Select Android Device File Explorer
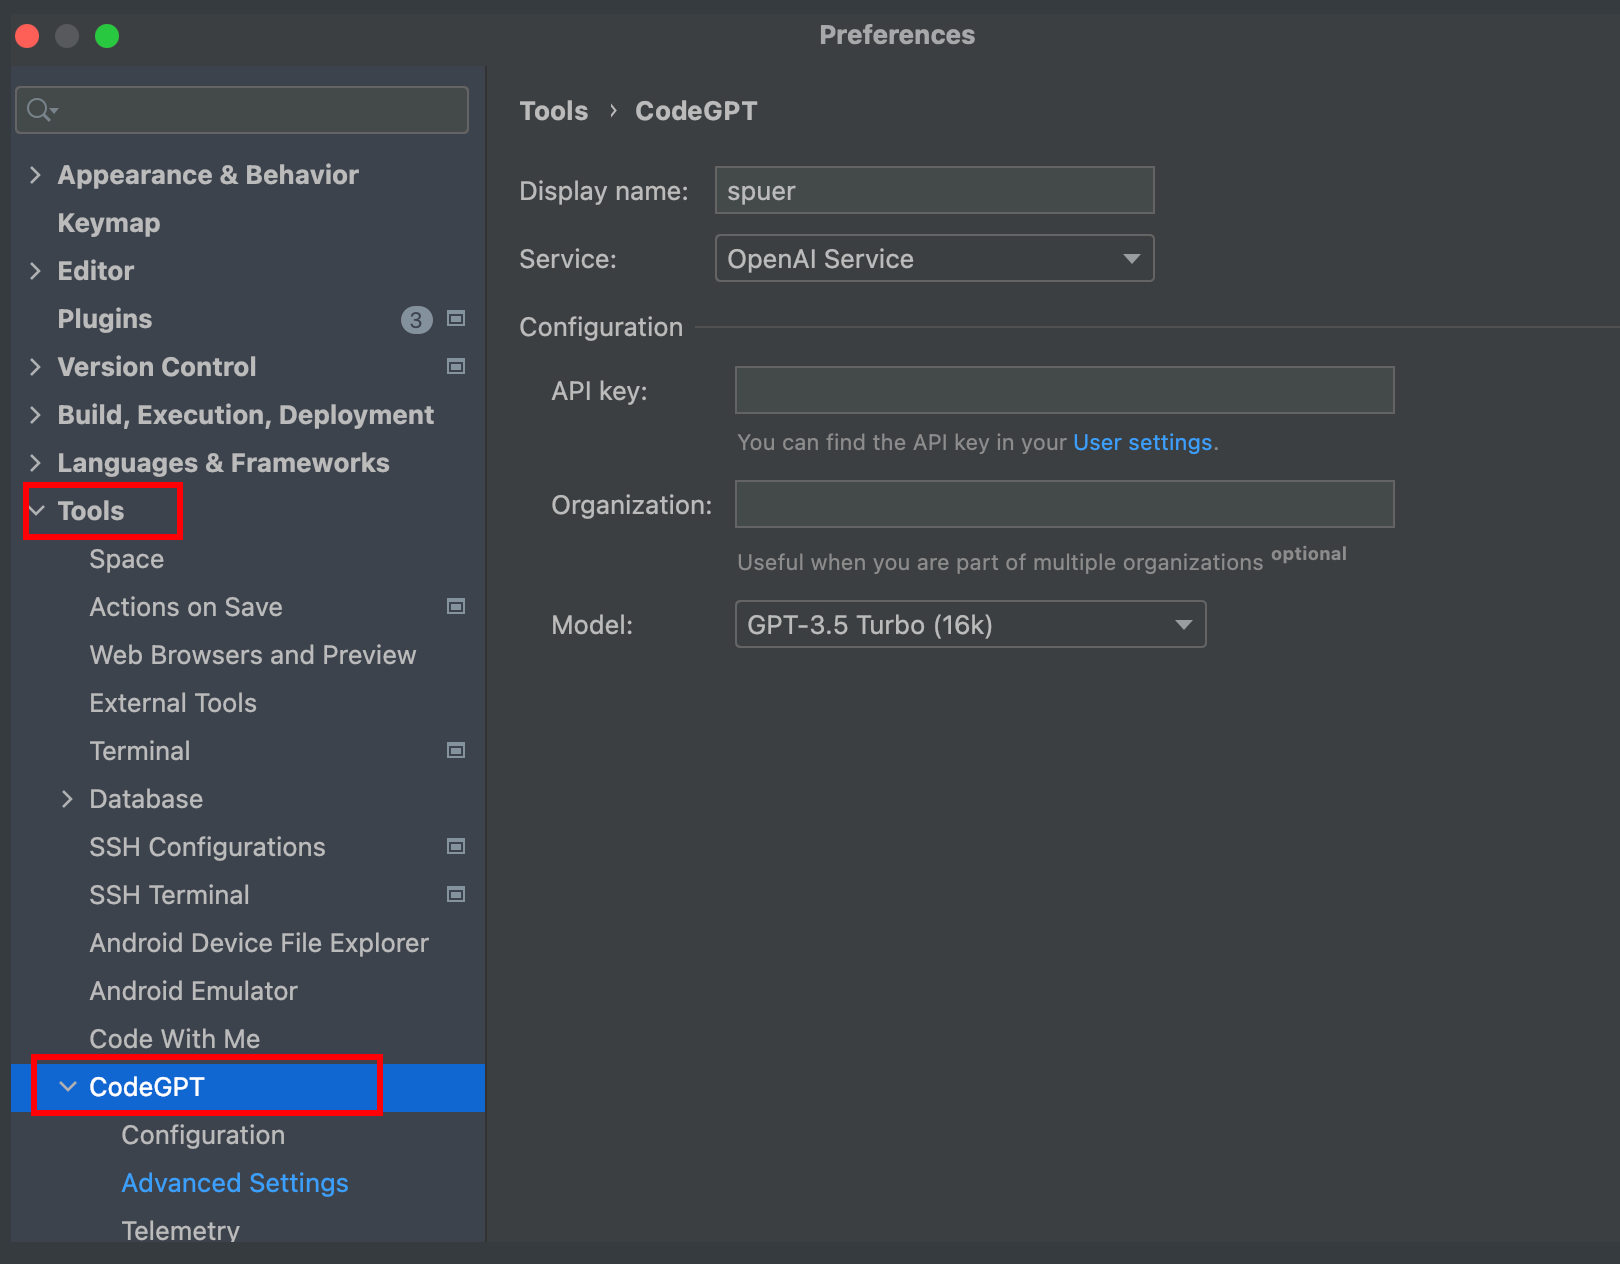 point(259,943)
